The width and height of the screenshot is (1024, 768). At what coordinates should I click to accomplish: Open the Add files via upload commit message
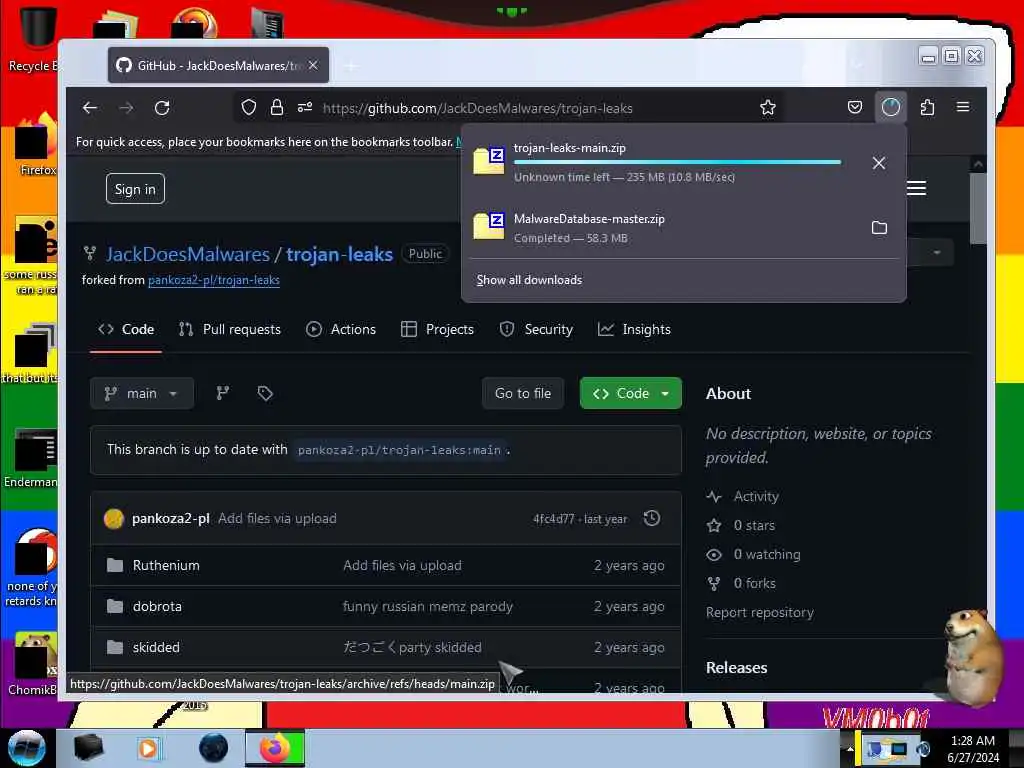[278, 519]
